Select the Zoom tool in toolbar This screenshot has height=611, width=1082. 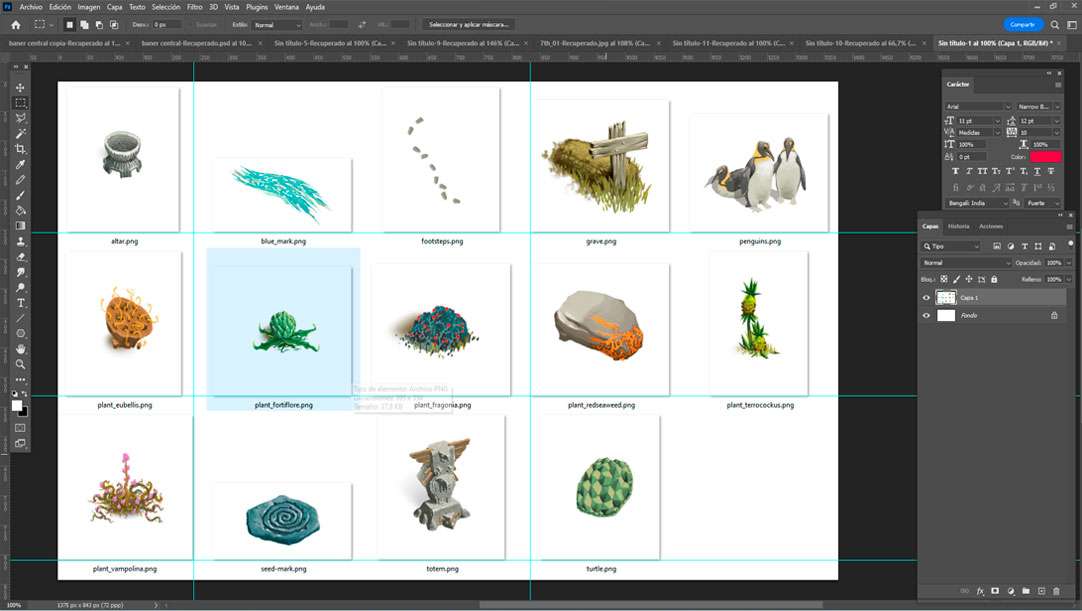tap(20, 364)
